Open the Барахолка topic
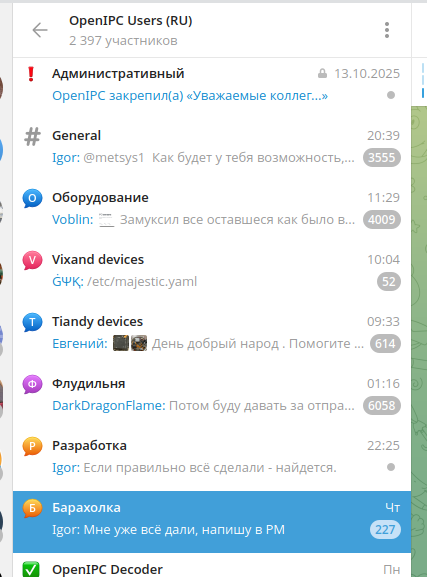427x577 pixels. click(212, 522)
